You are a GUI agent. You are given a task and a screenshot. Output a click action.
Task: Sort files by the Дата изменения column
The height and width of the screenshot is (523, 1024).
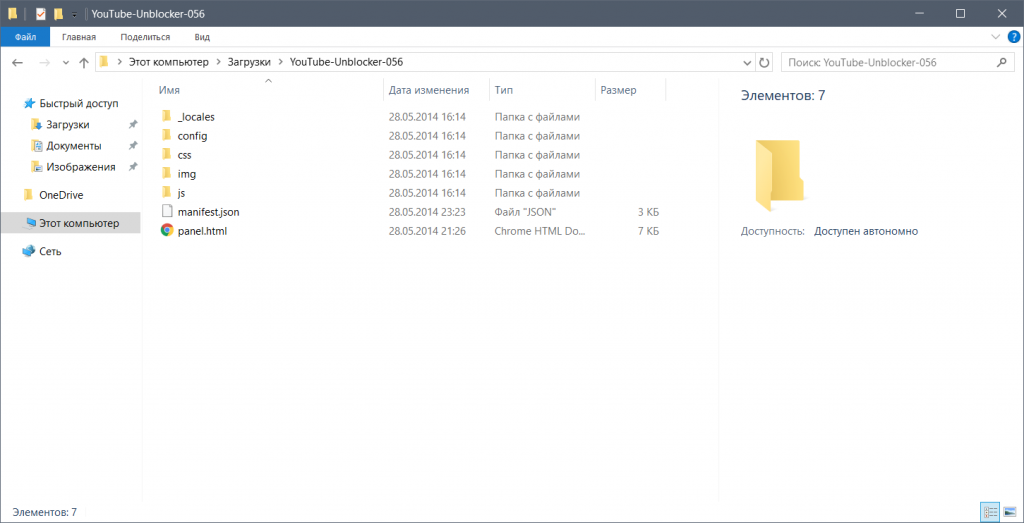pos(429,90)
